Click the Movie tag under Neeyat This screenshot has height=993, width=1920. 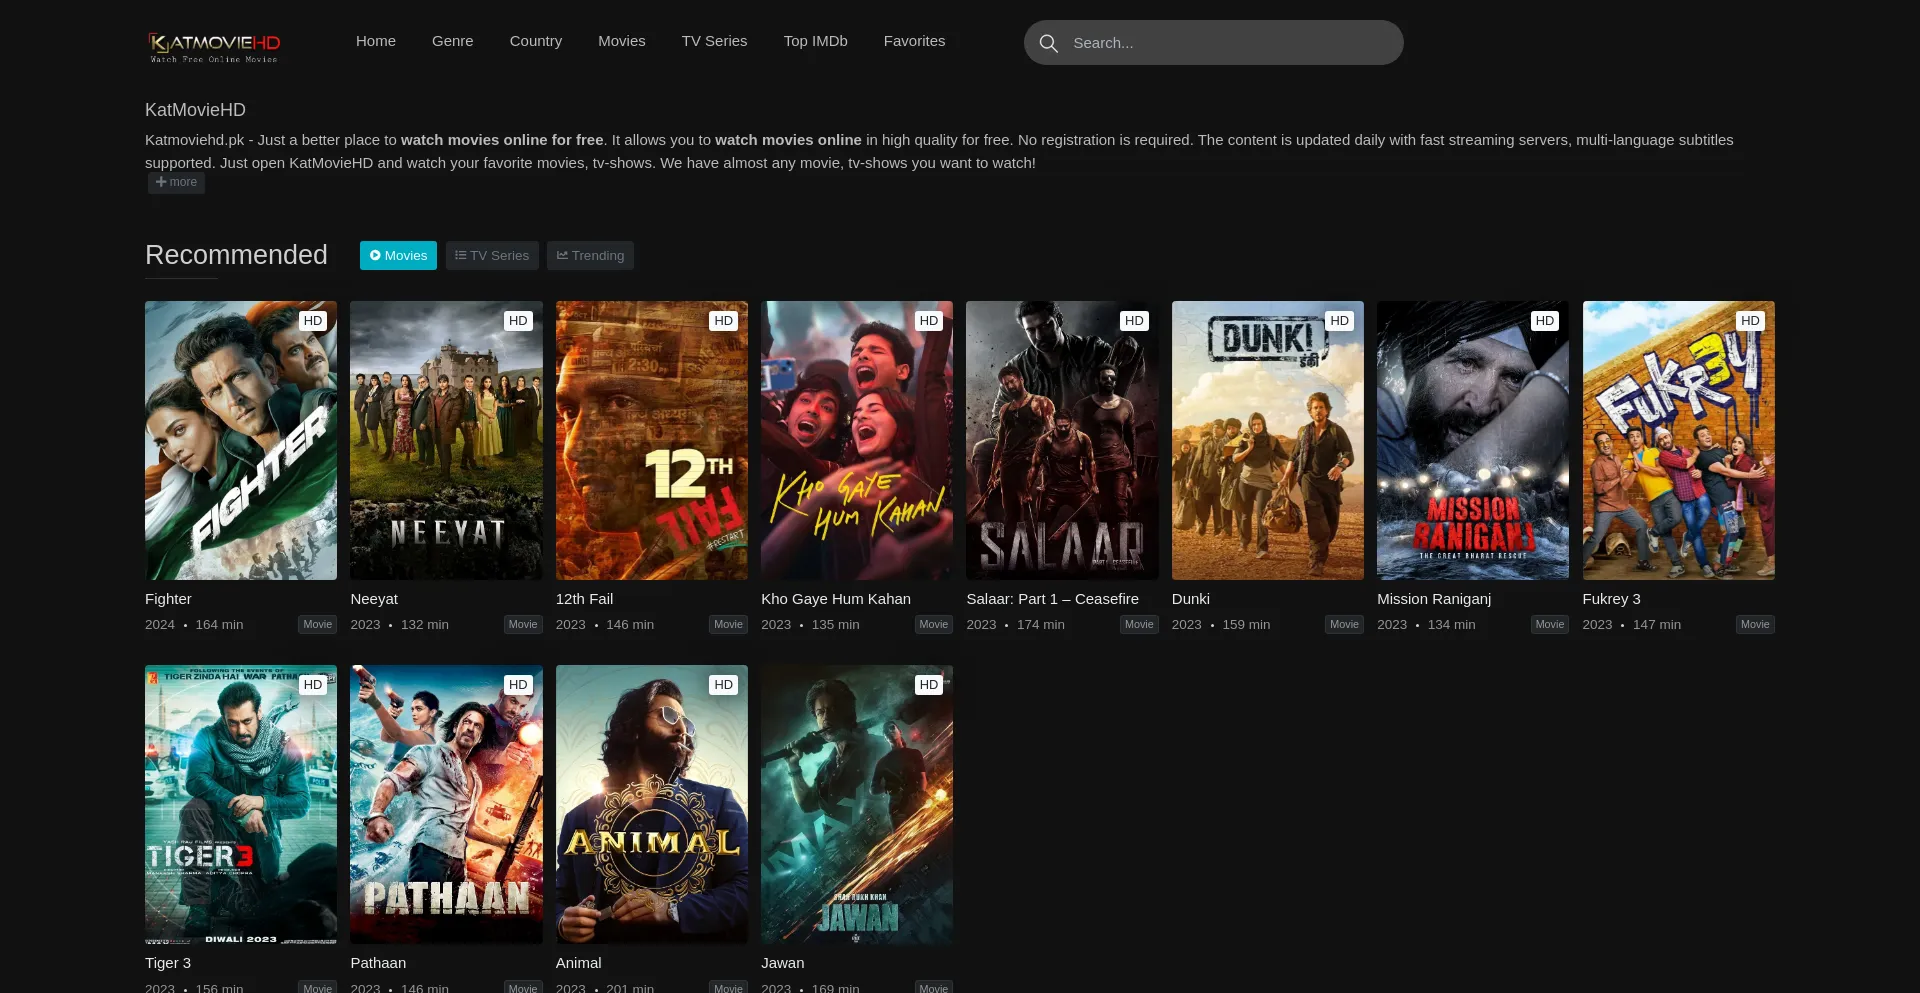coord(522,624)
